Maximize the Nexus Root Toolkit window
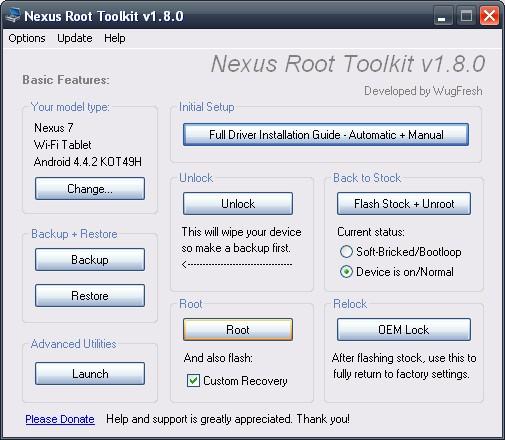505x440 pixels. click(466, 16)
